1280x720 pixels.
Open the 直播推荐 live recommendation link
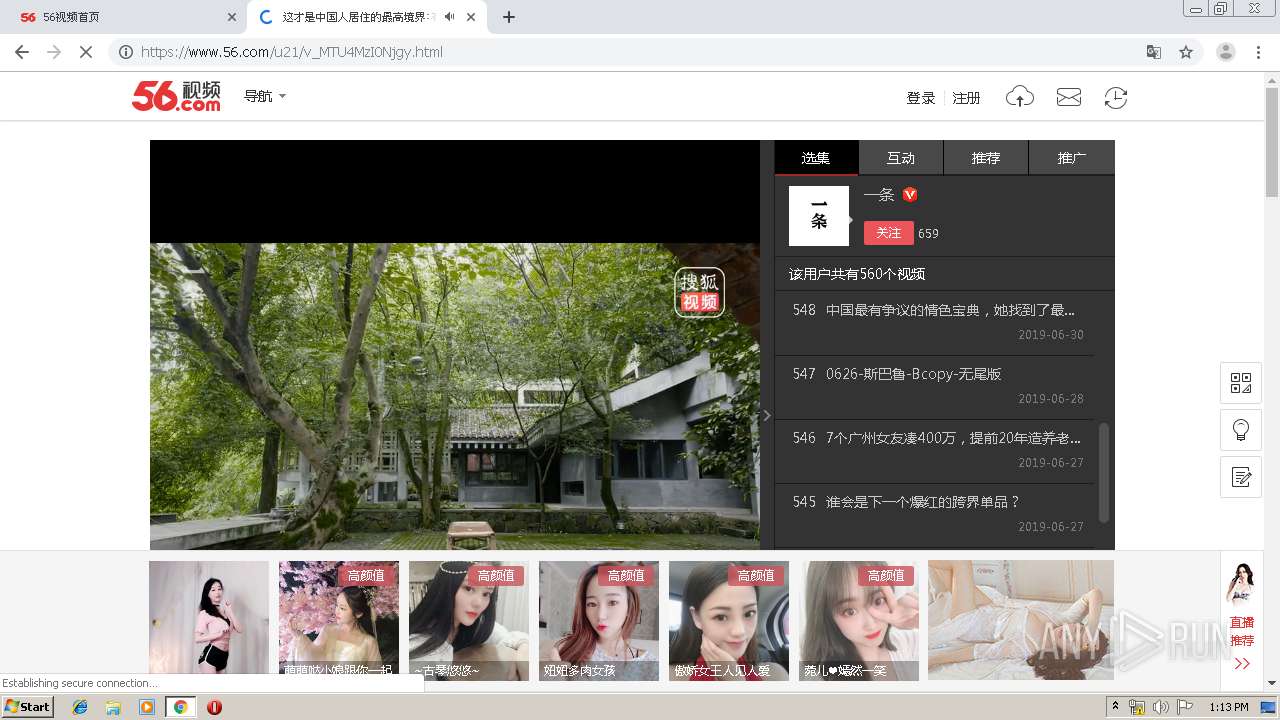point(1242,631)
